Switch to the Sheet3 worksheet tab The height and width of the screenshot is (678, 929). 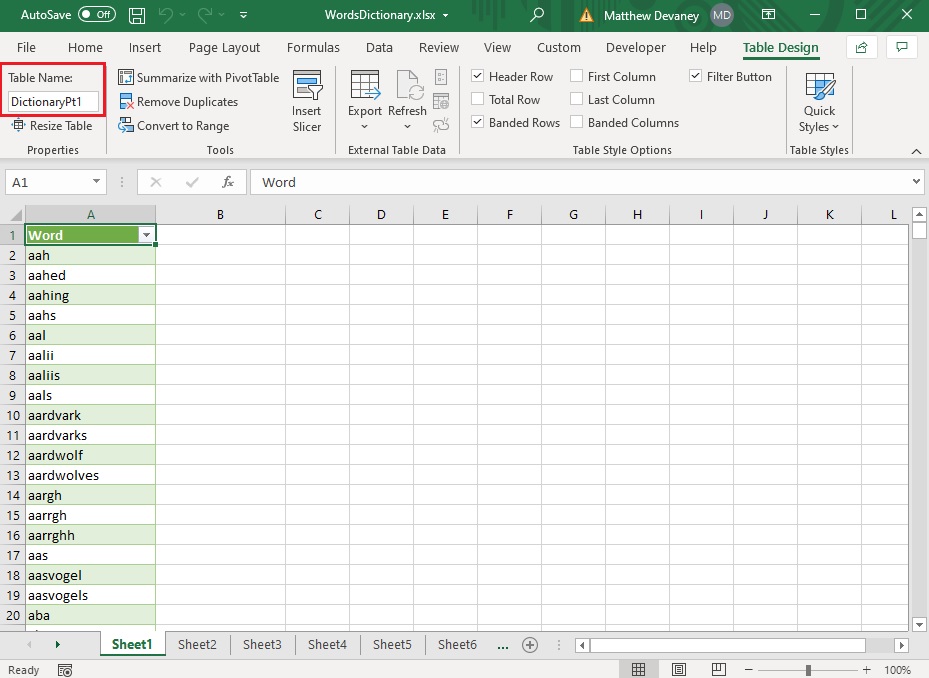[262, 644]
